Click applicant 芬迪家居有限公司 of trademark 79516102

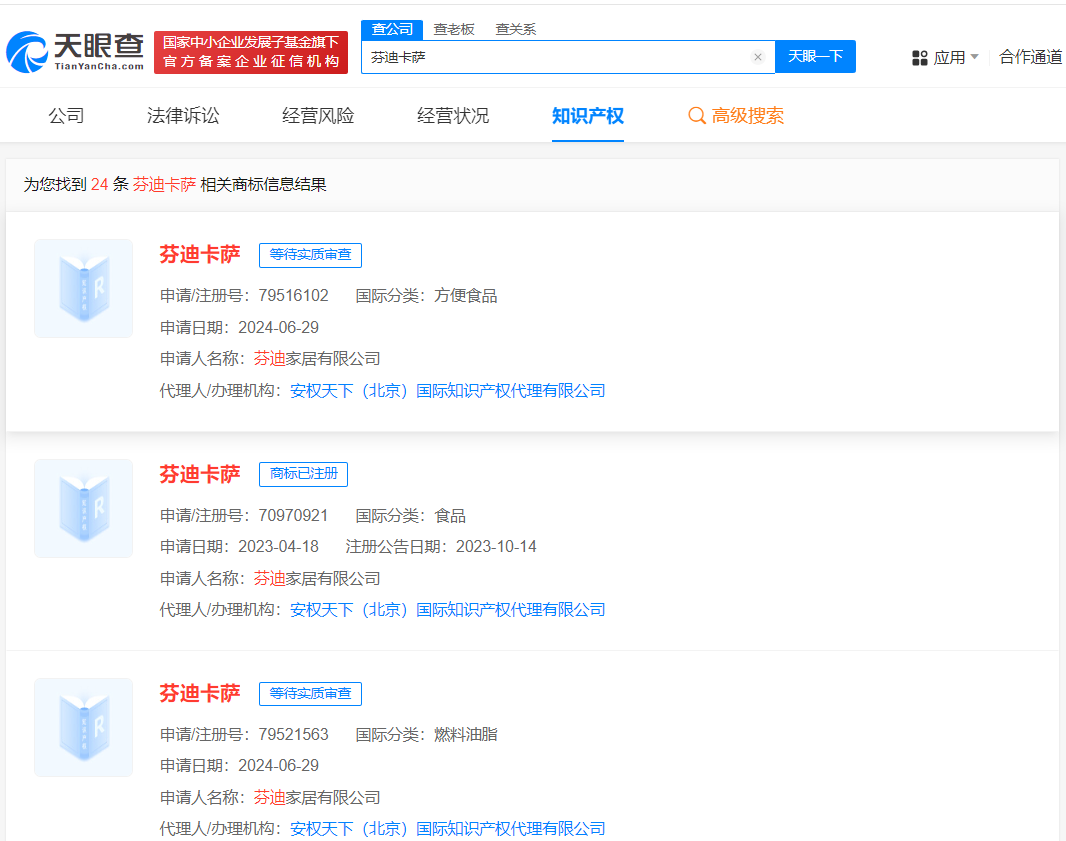[317, 359]
